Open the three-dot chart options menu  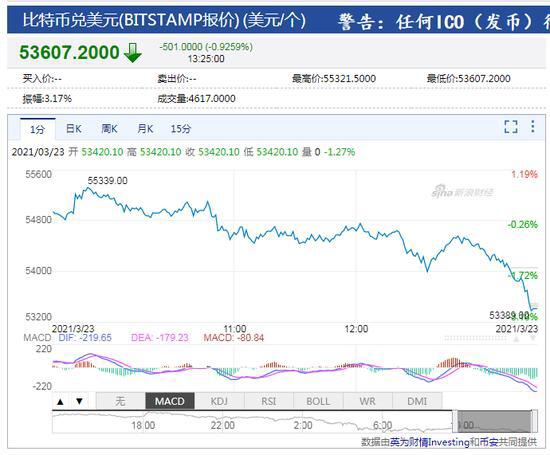pos(532,126)
